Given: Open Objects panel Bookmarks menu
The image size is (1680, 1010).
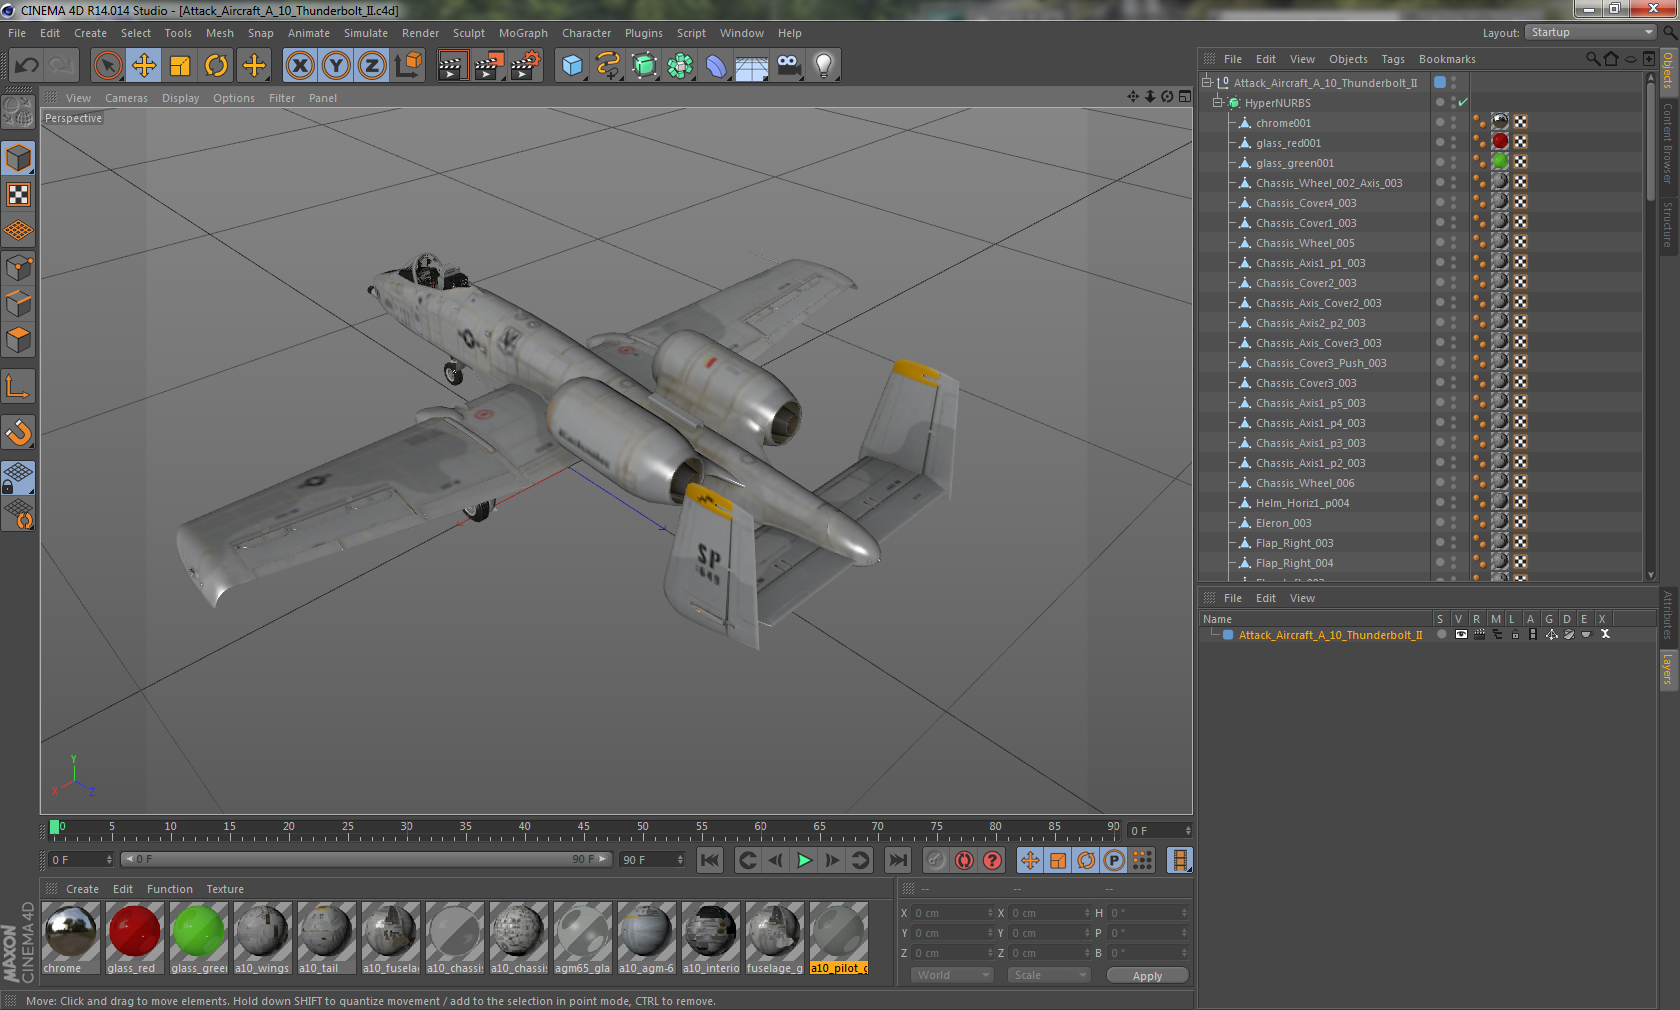Looking at the screenshot, I should [1447, 59].
